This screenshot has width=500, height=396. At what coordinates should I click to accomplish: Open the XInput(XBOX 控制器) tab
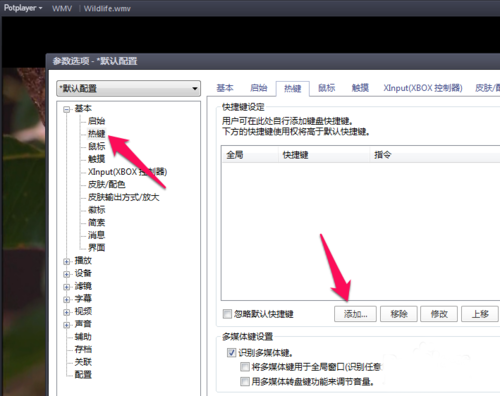click(423, 88)
